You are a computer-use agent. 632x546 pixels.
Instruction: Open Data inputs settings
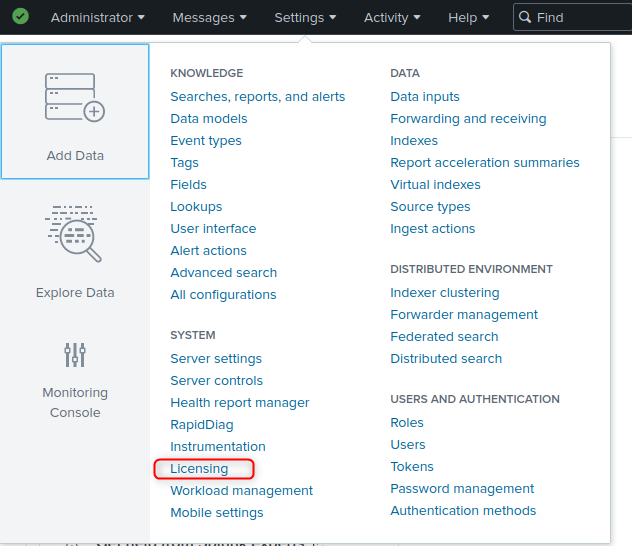[425, 97]
